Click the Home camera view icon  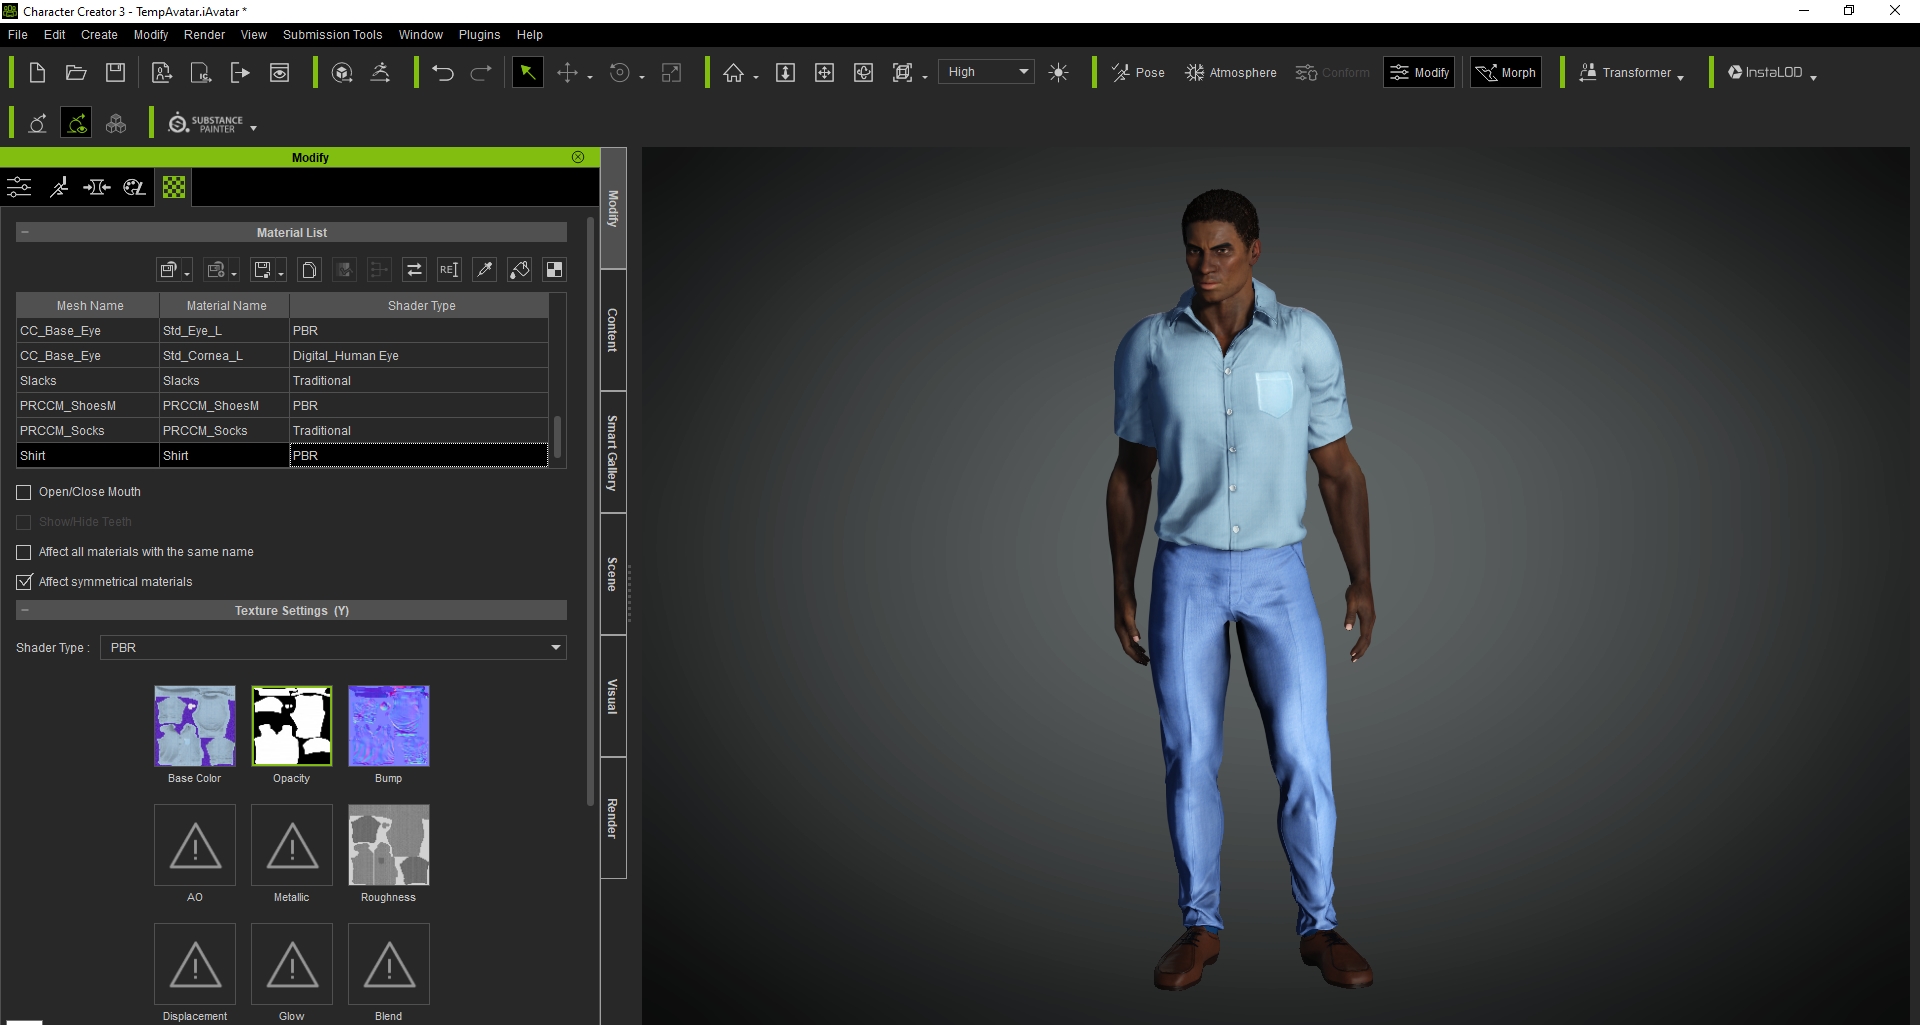(734, 72)
